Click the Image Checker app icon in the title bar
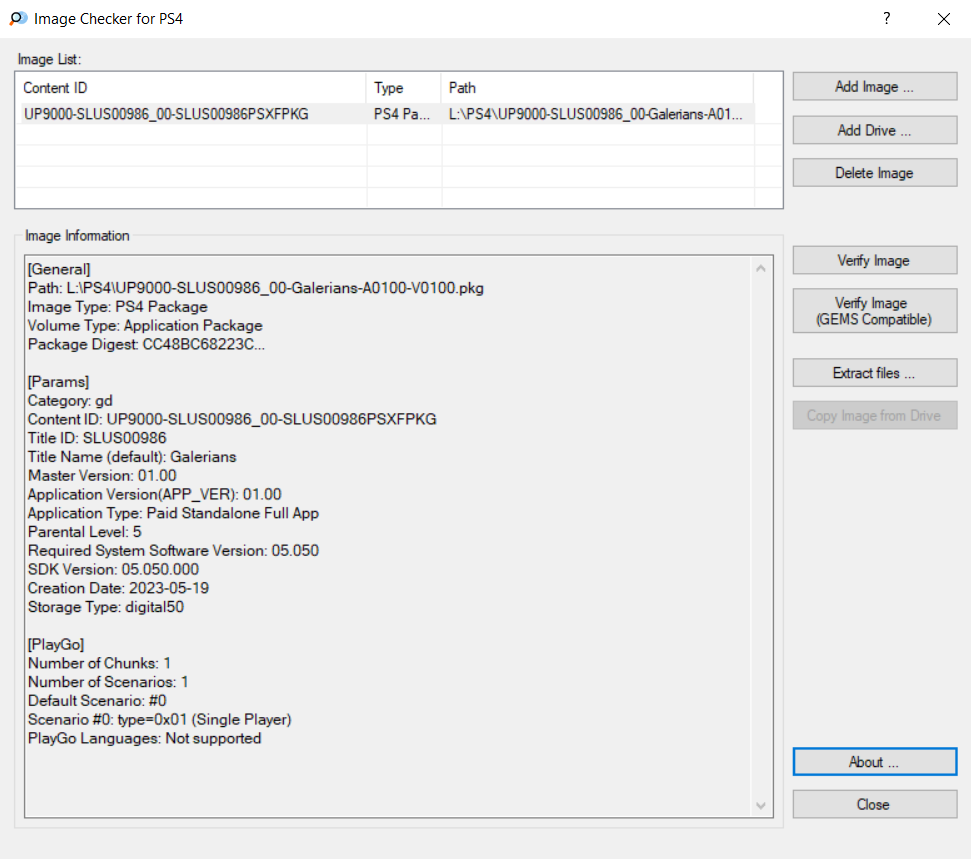The image size is (971, 859). click(x=19, y=19)
